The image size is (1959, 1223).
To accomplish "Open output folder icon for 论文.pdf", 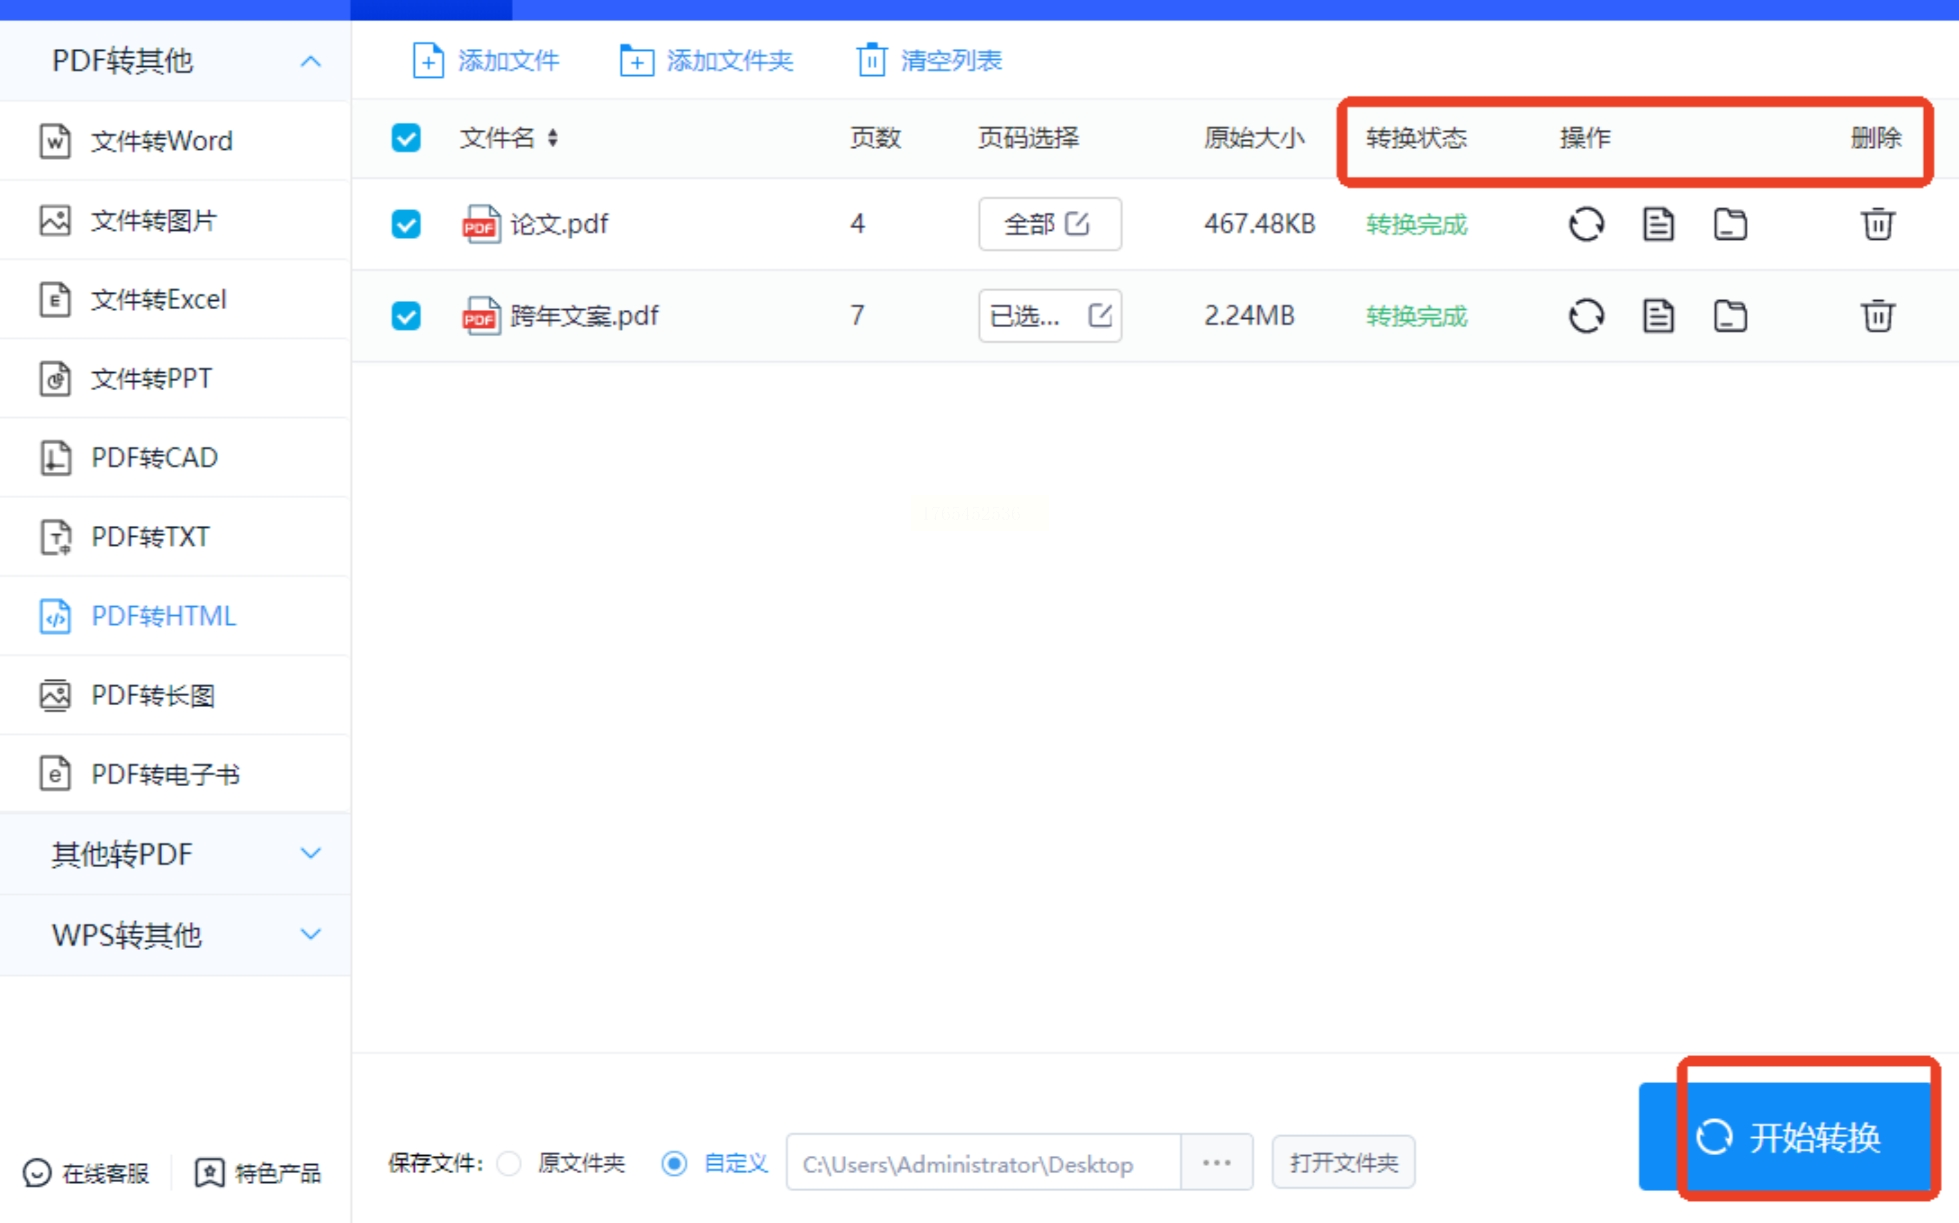I will click(x=1730, y=224).
